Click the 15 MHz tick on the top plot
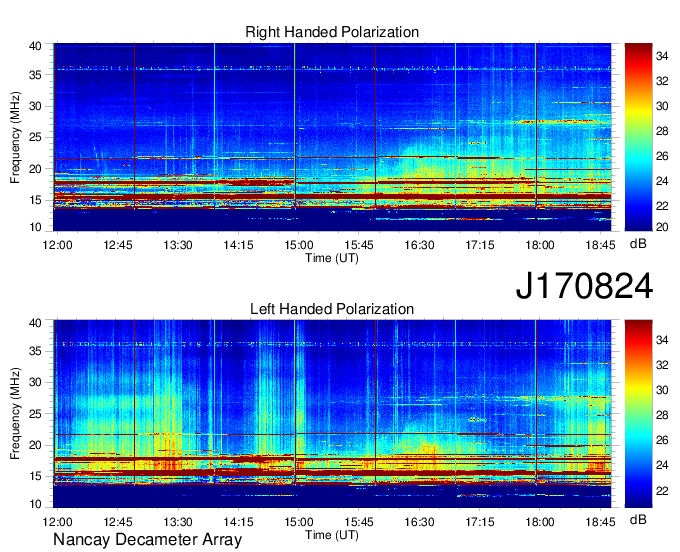The height and width of the screenshot is (552, 680). pos(35,200)
